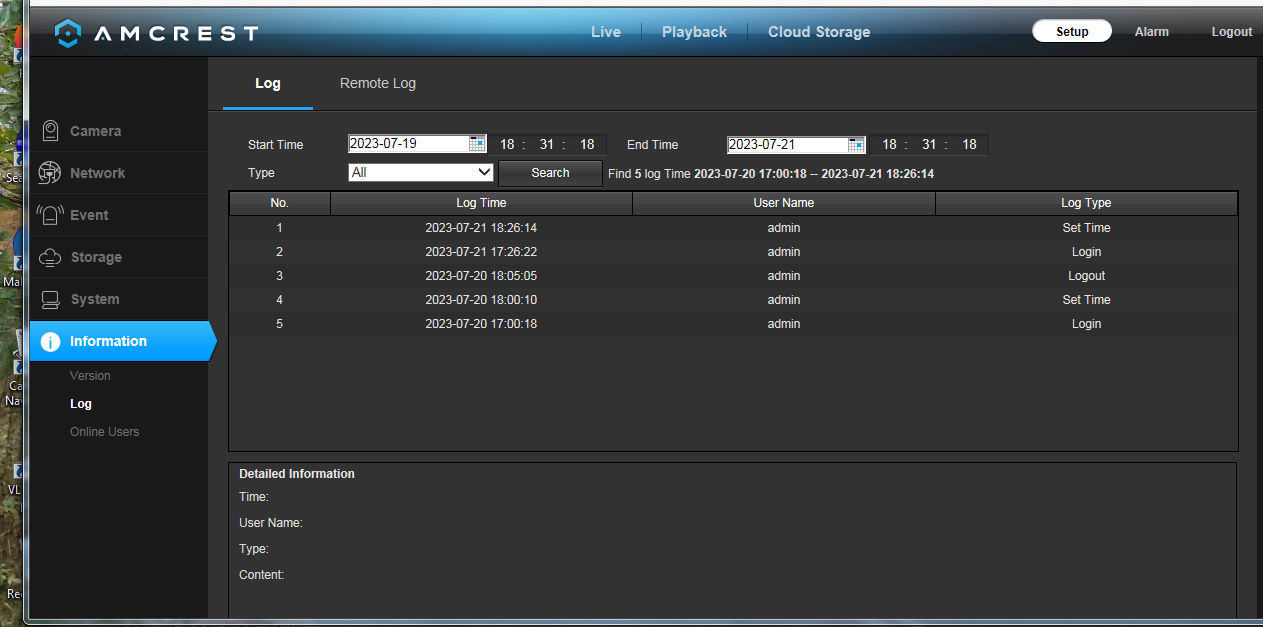
Task: Click Logout in the header
Action: pyautogui.click(x=1232, y=31)
